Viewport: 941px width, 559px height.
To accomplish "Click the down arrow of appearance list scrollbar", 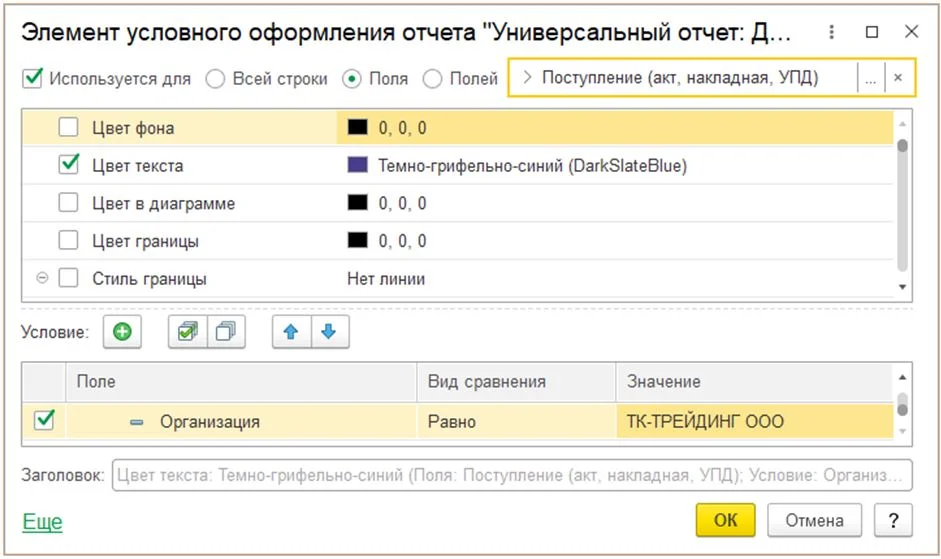I will coord(902,287).
